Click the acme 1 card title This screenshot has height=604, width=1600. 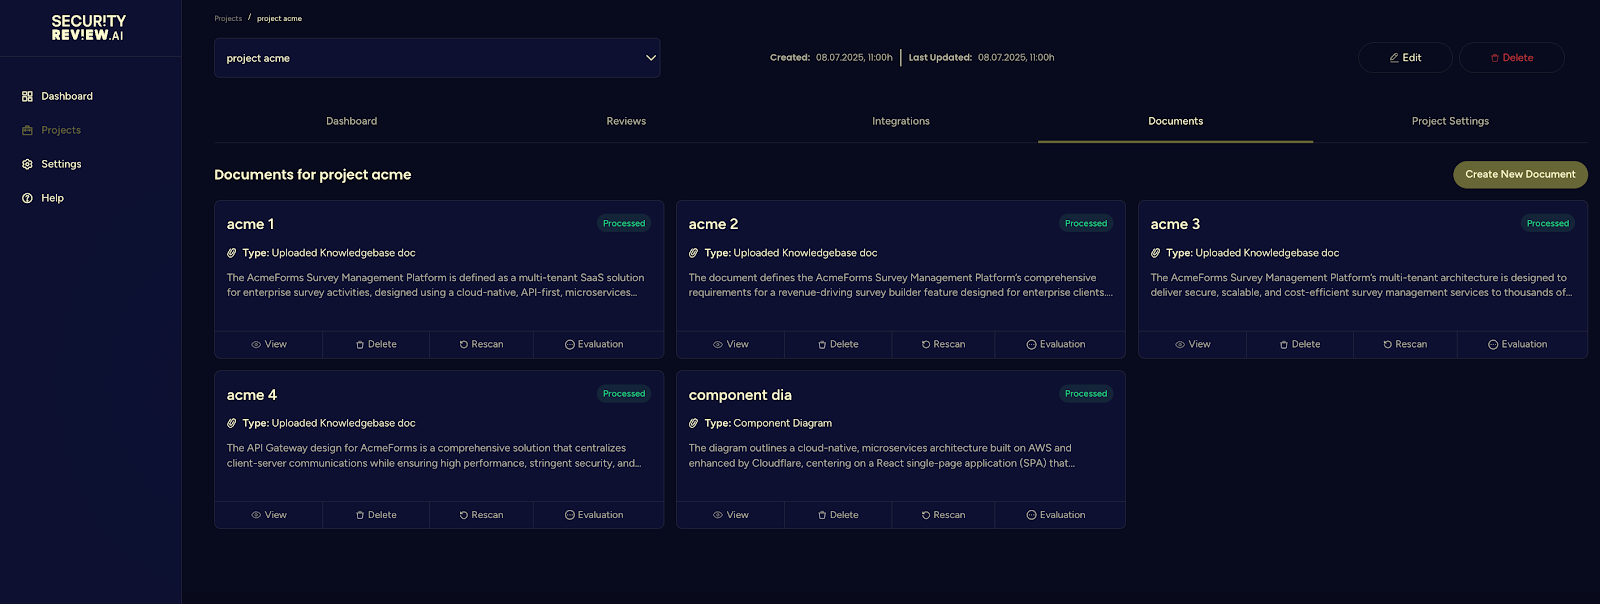click(250, 224)
